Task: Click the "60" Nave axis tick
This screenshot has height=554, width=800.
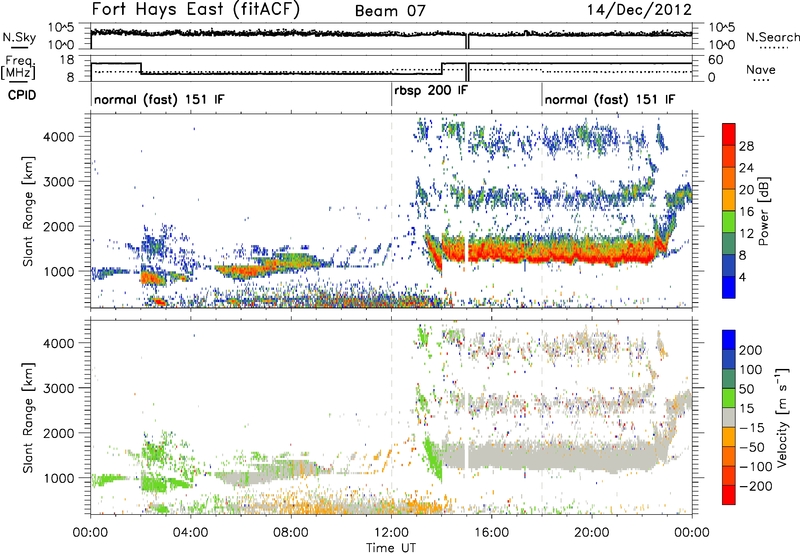Action: coord(716,60)
